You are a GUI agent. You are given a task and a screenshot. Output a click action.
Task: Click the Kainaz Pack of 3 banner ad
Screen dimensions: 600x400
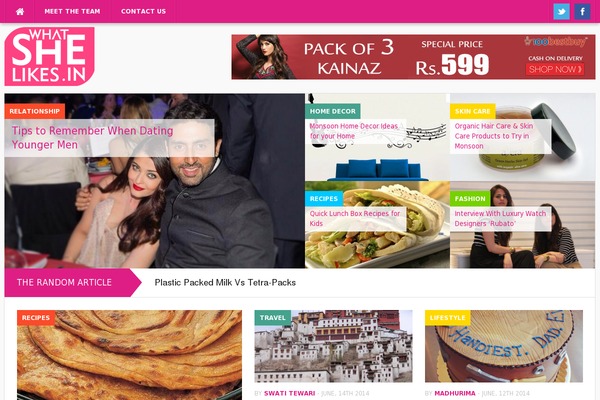[x=413, y=57]
